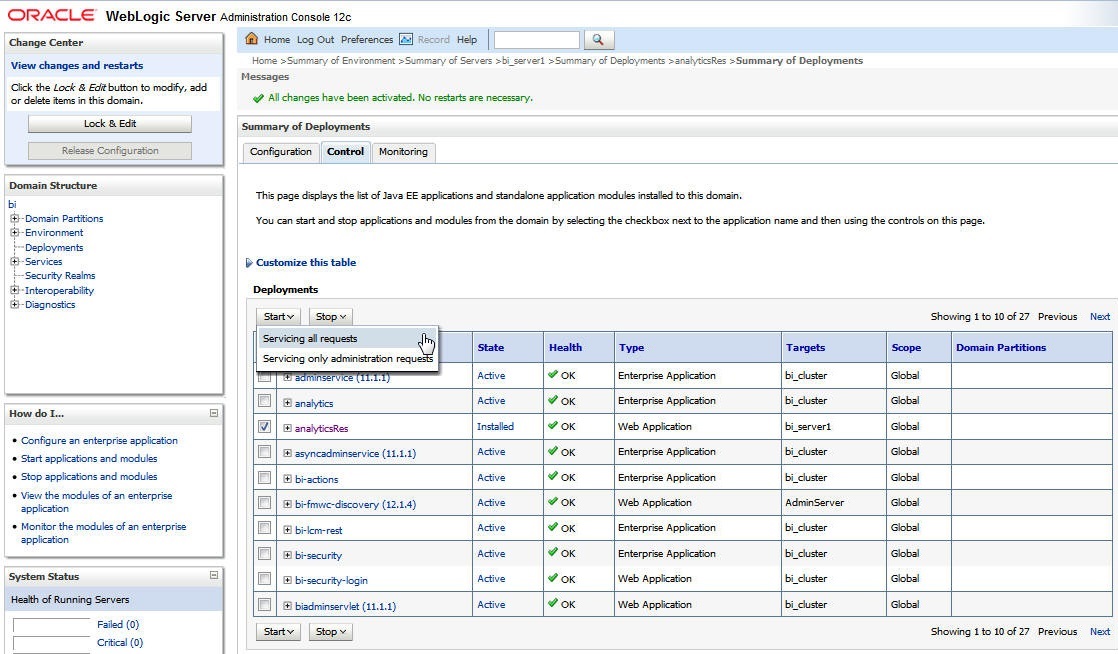
Task: Collapse the How do I panel
Action: [214, 413]
